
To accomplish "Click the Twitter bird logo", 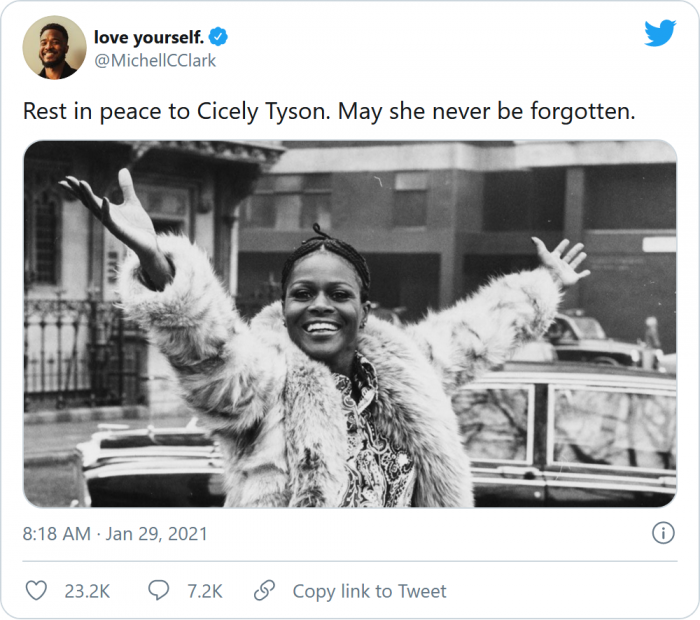I will point(660,33).
